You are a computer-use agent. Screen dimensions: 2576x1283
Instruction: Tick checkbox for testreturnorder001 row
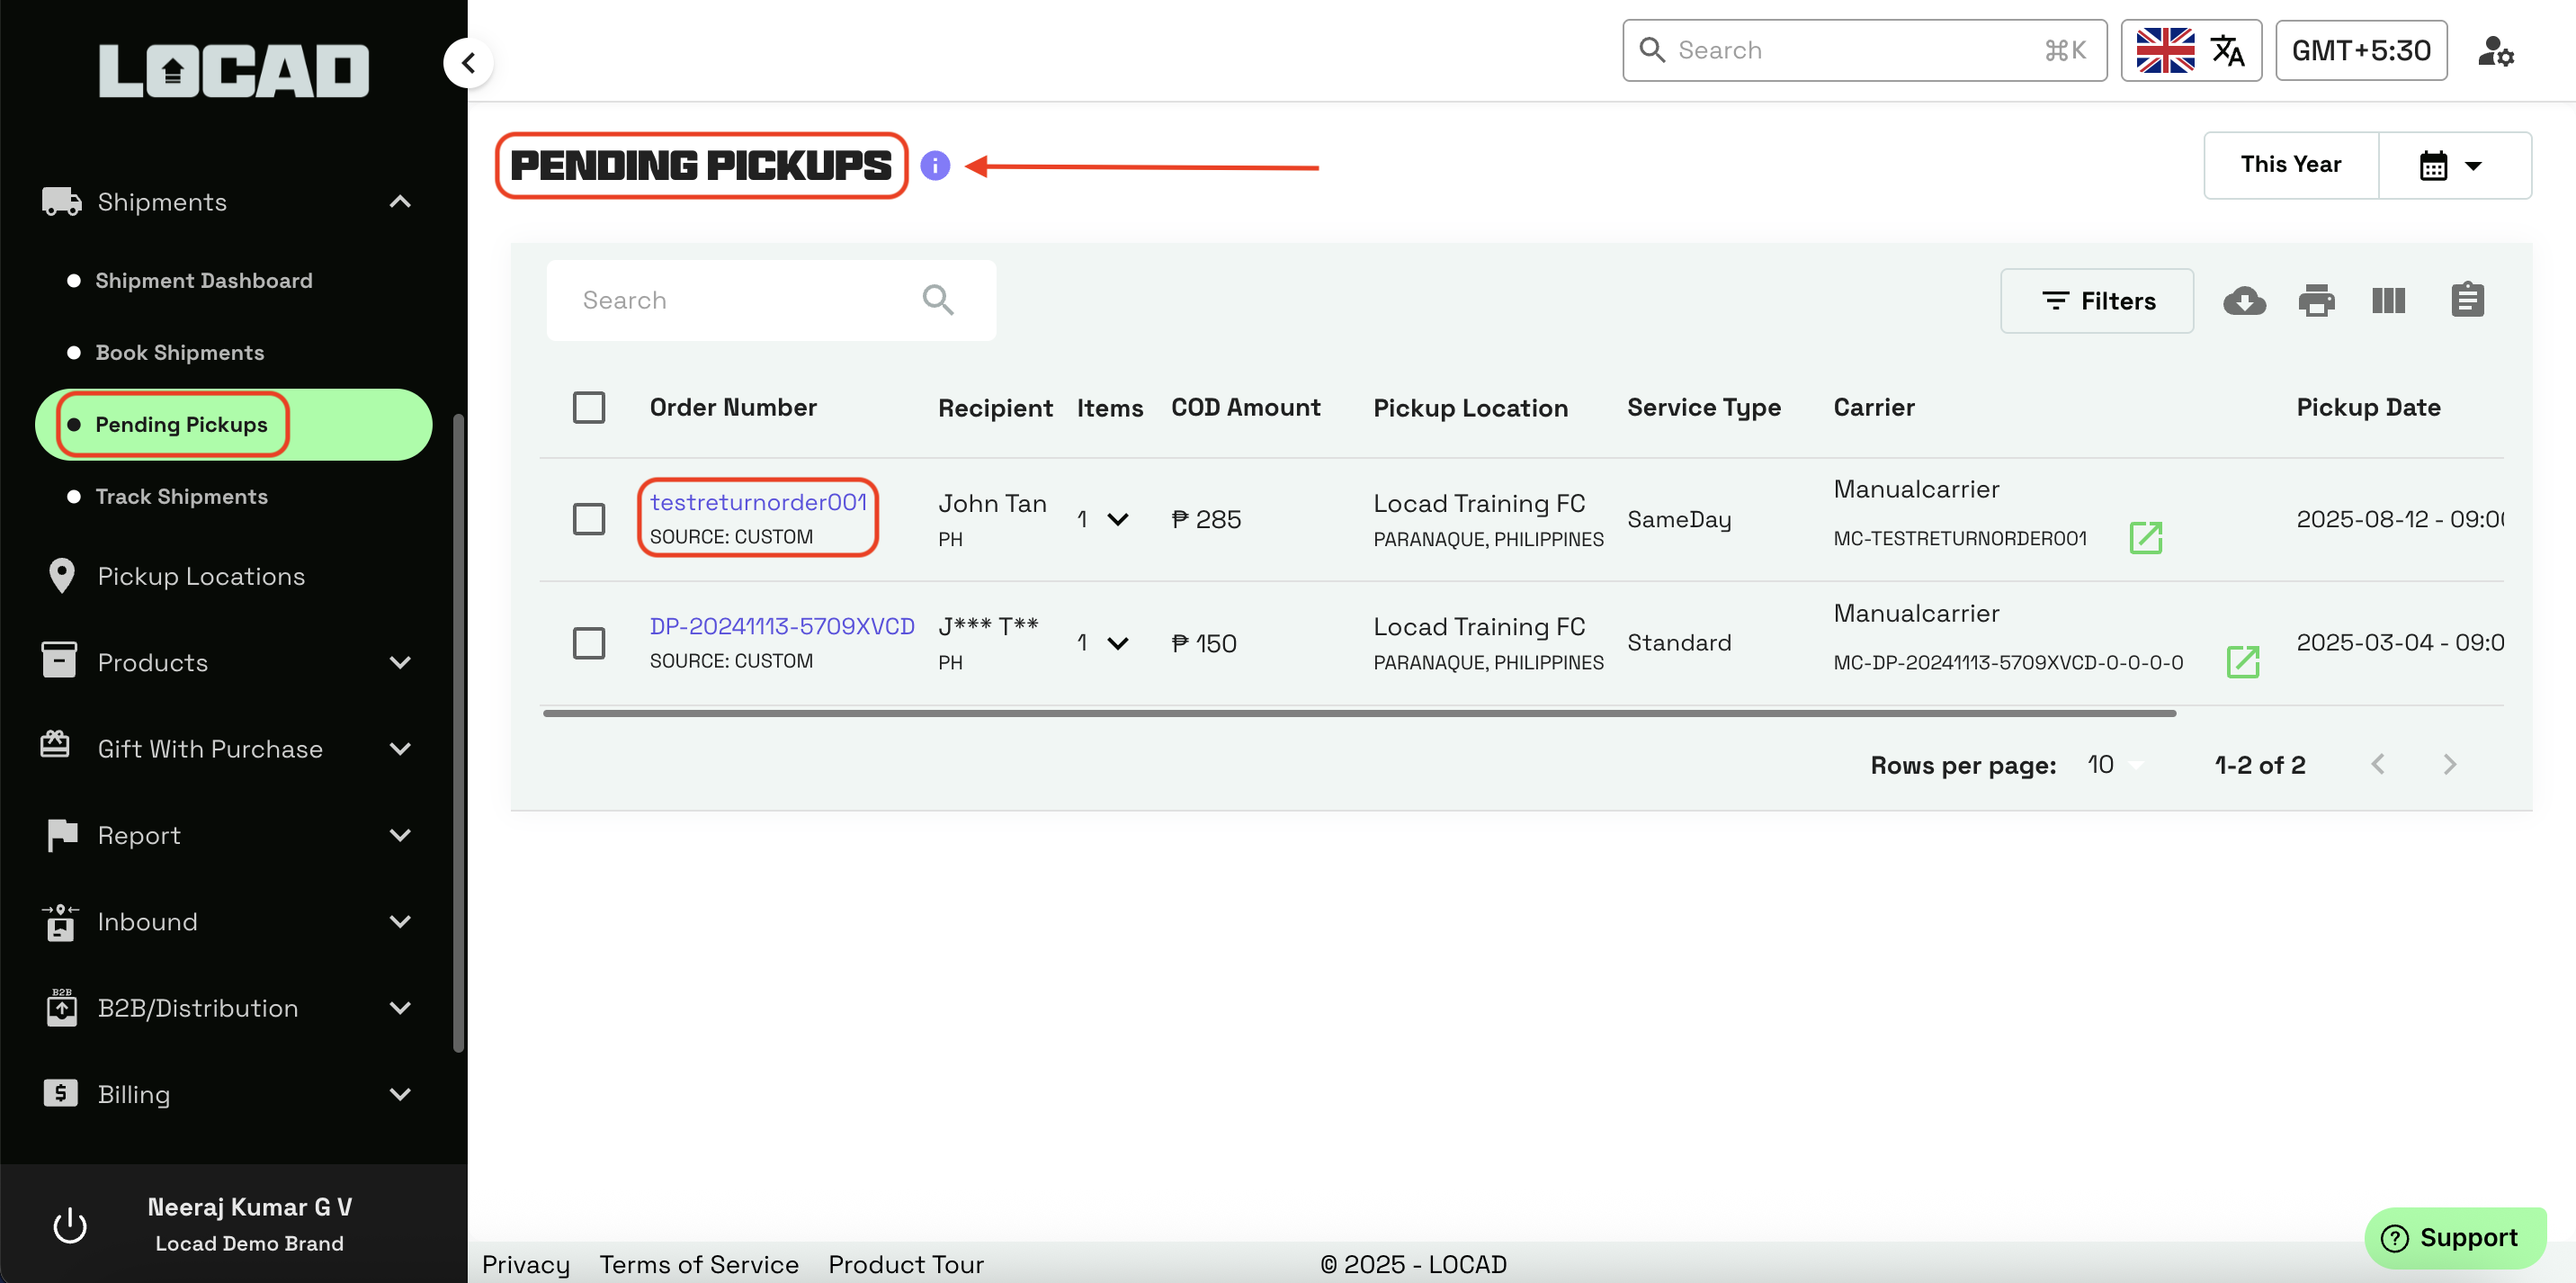coord(589,519)
